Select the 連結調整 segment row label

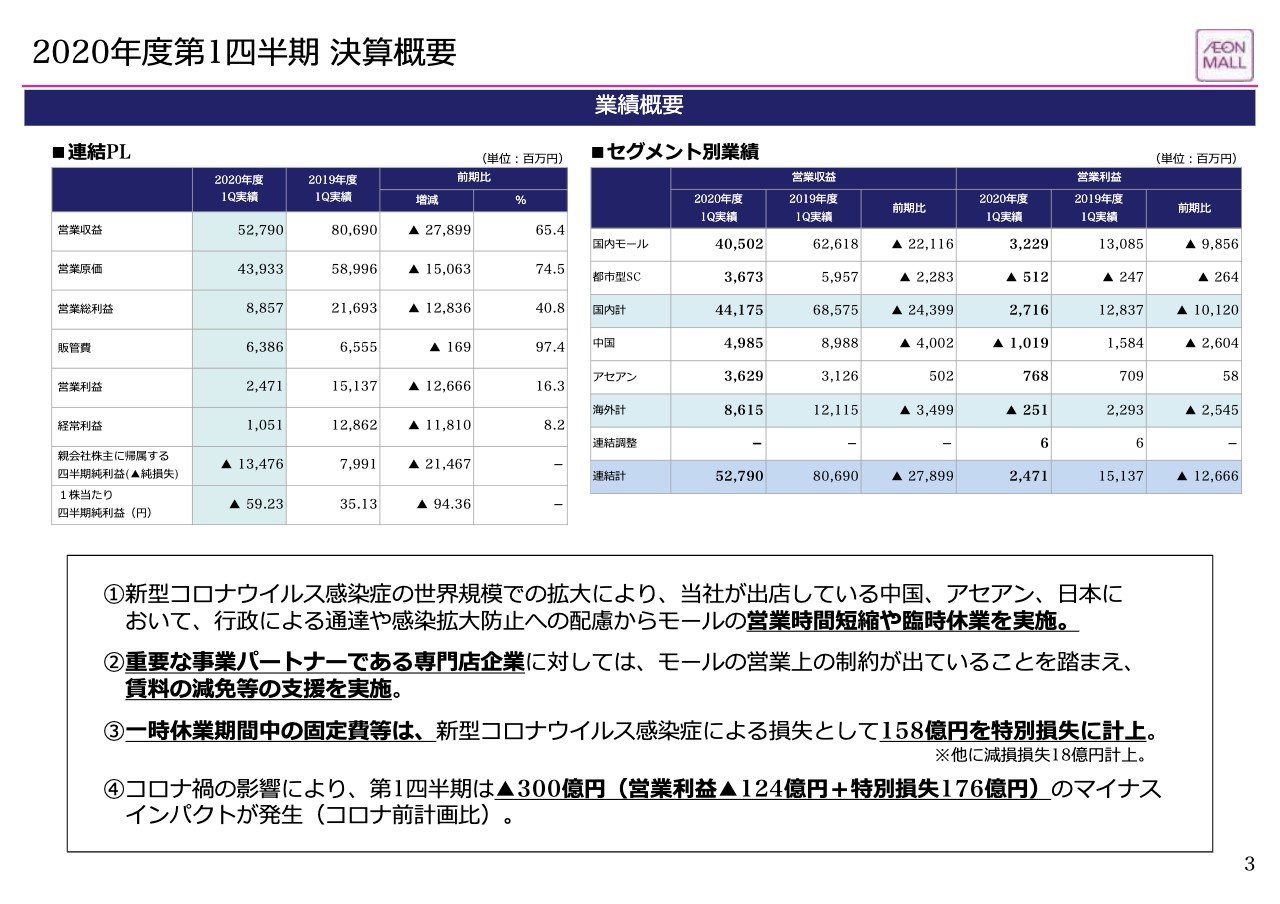(614, 443)
